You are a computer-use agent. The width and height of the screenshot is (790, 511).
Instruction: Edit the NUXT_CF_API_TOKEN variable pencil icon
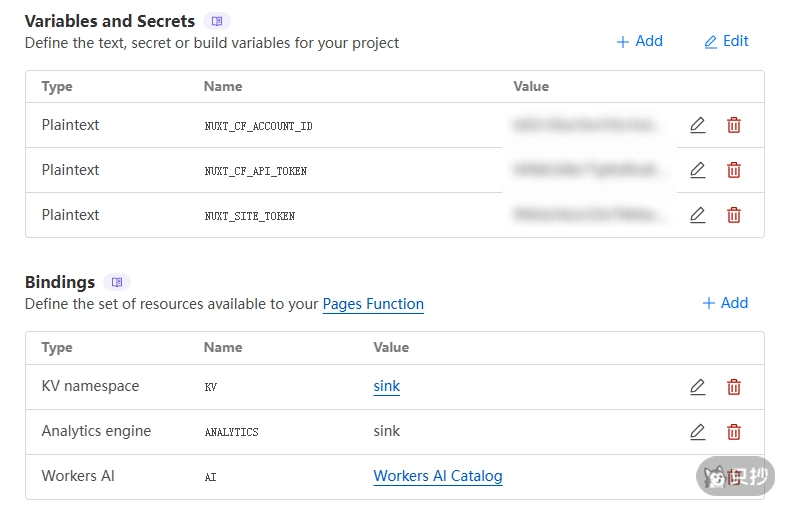[x=697, y=170]
